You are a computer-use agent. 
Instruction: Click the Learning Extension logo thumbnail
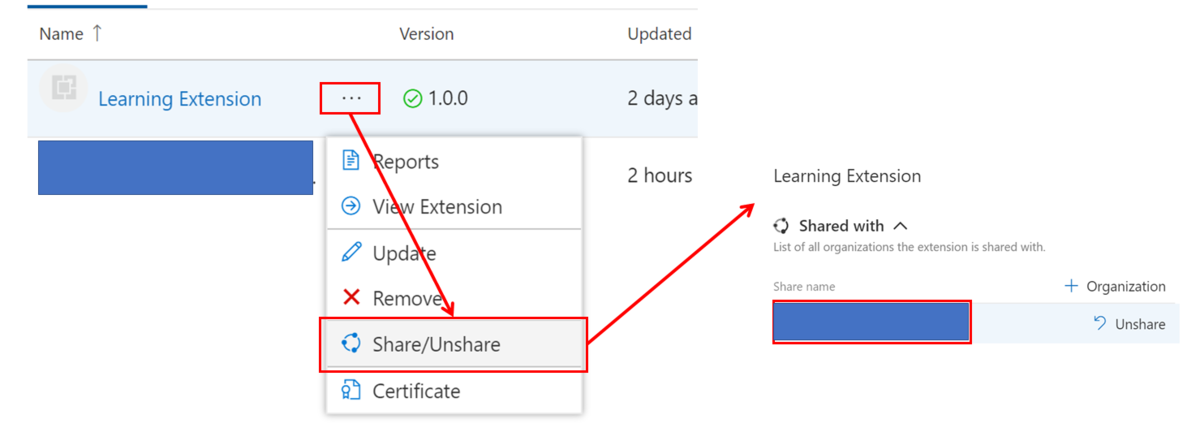(63, 89)
